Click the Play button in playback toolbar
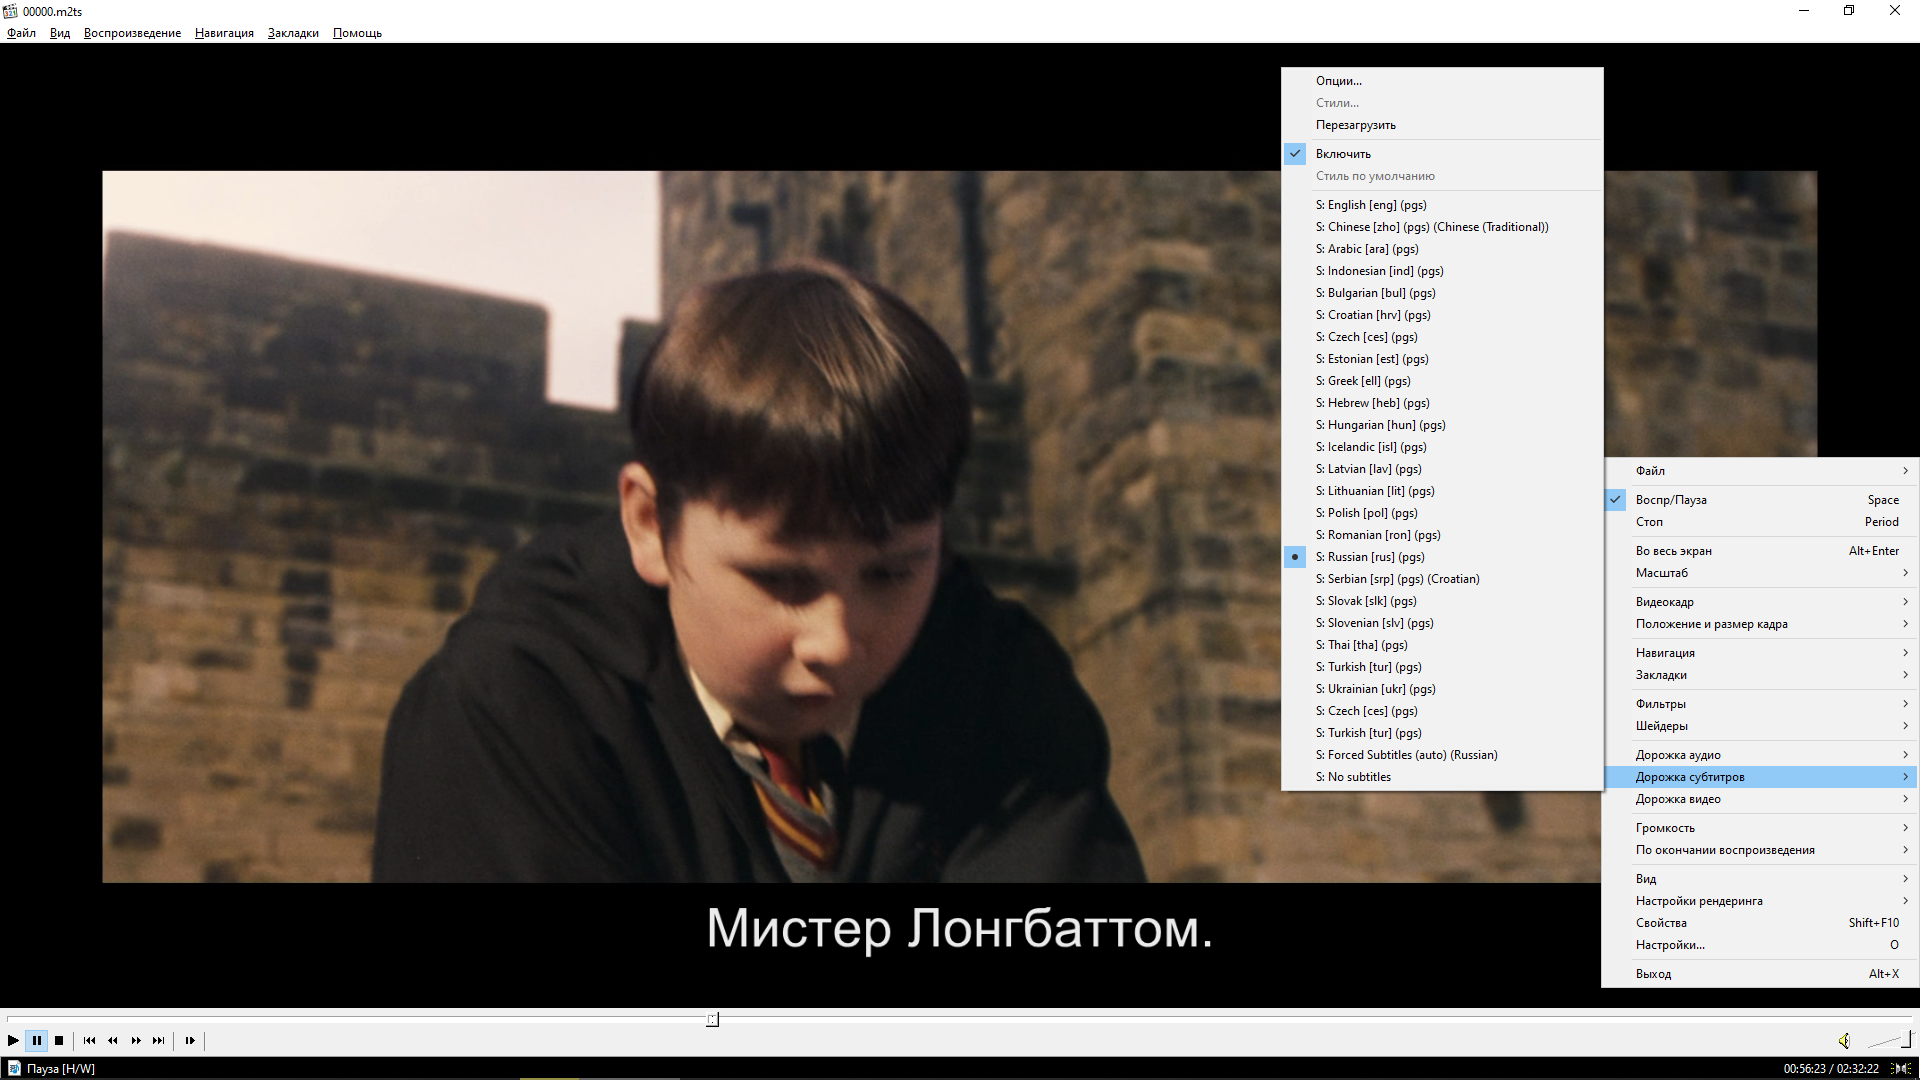Viewport: 1920px width, 1080px height. point(13,1041)
